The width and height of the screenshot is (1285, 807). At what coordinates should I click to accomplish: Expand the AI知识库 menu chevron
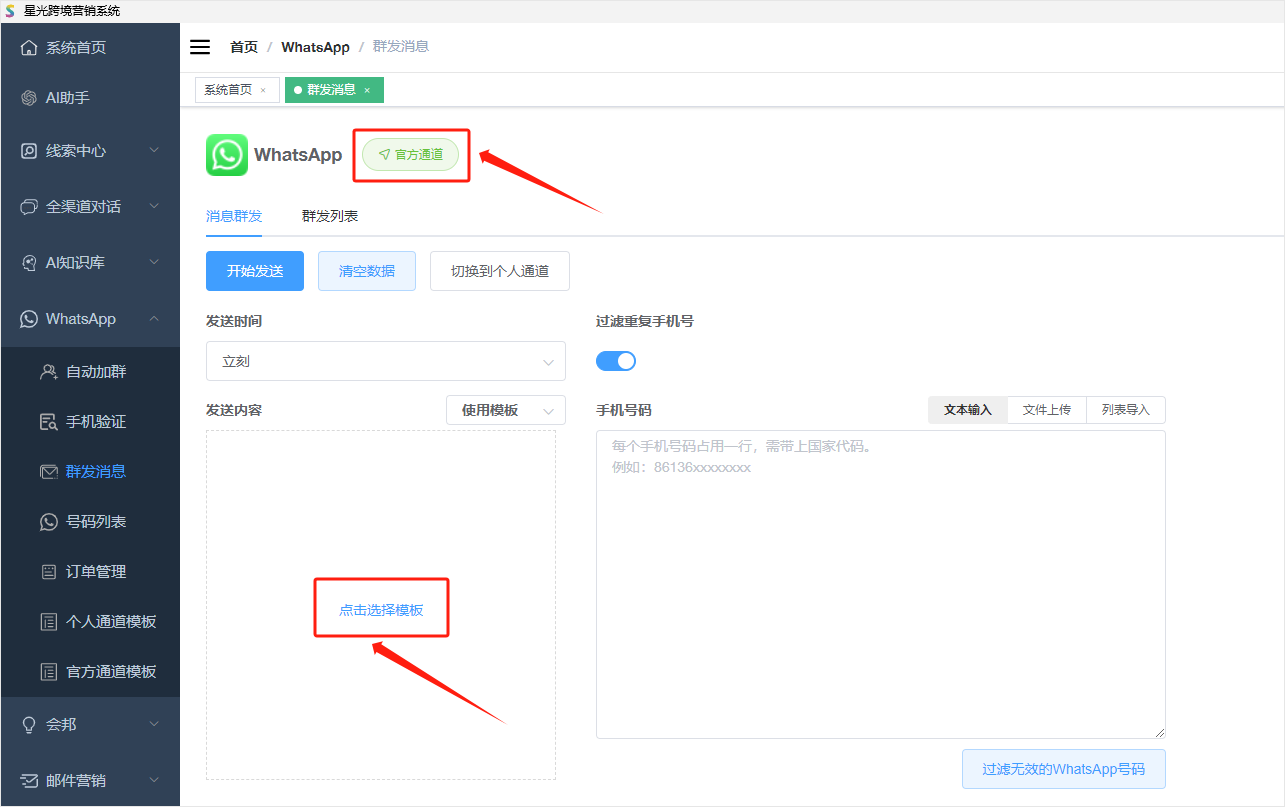pyautogui.click(x=154, y=263)
